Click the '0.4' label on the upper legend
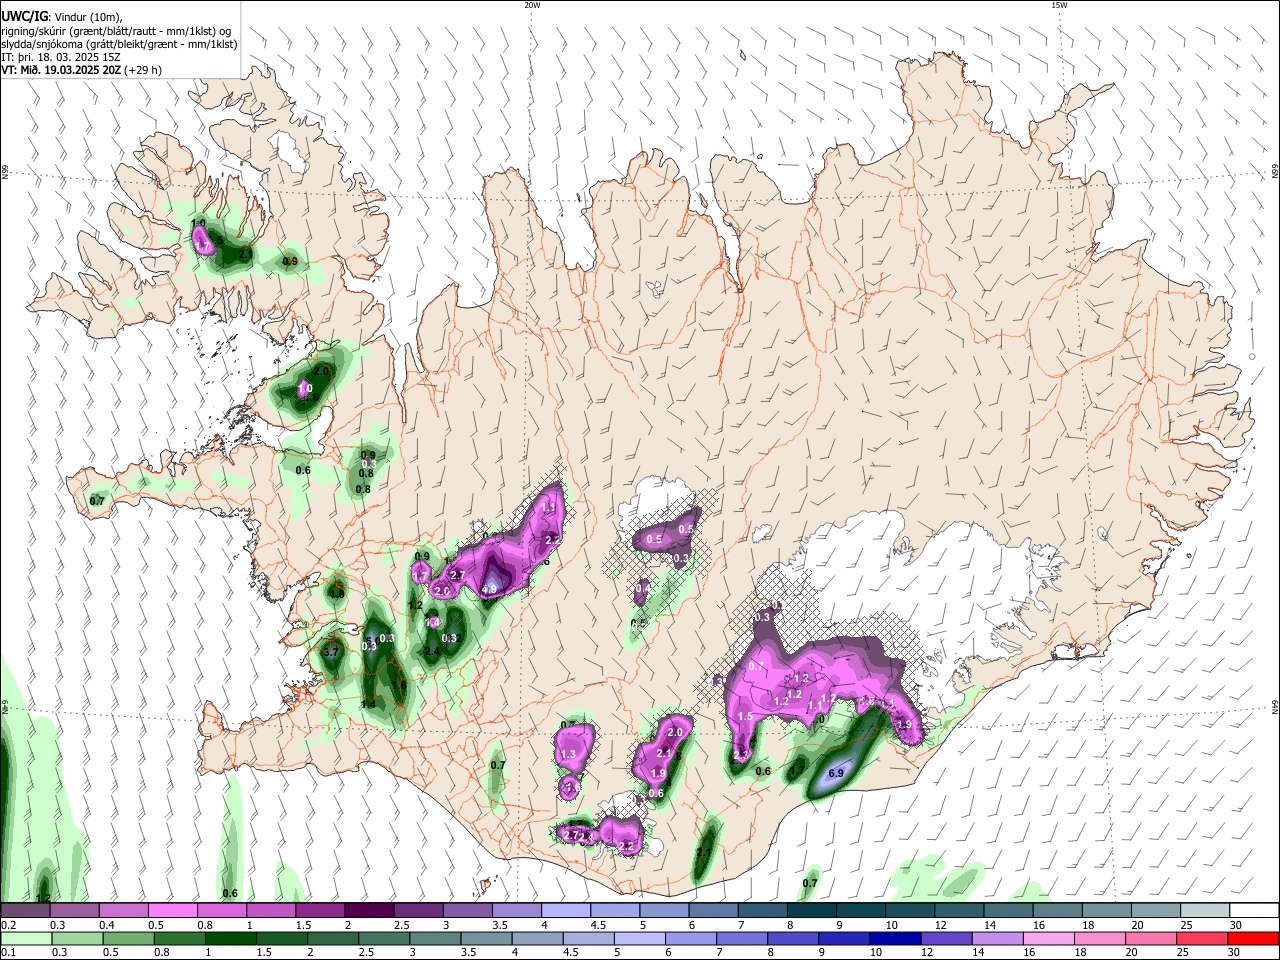Viewport: 1280px width, 960px height. tap(107, 925)
